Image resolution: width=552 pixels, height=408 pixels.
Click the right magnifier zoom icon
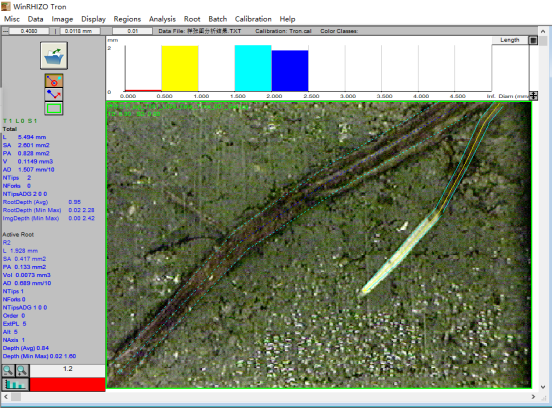[x=22, y=370]
